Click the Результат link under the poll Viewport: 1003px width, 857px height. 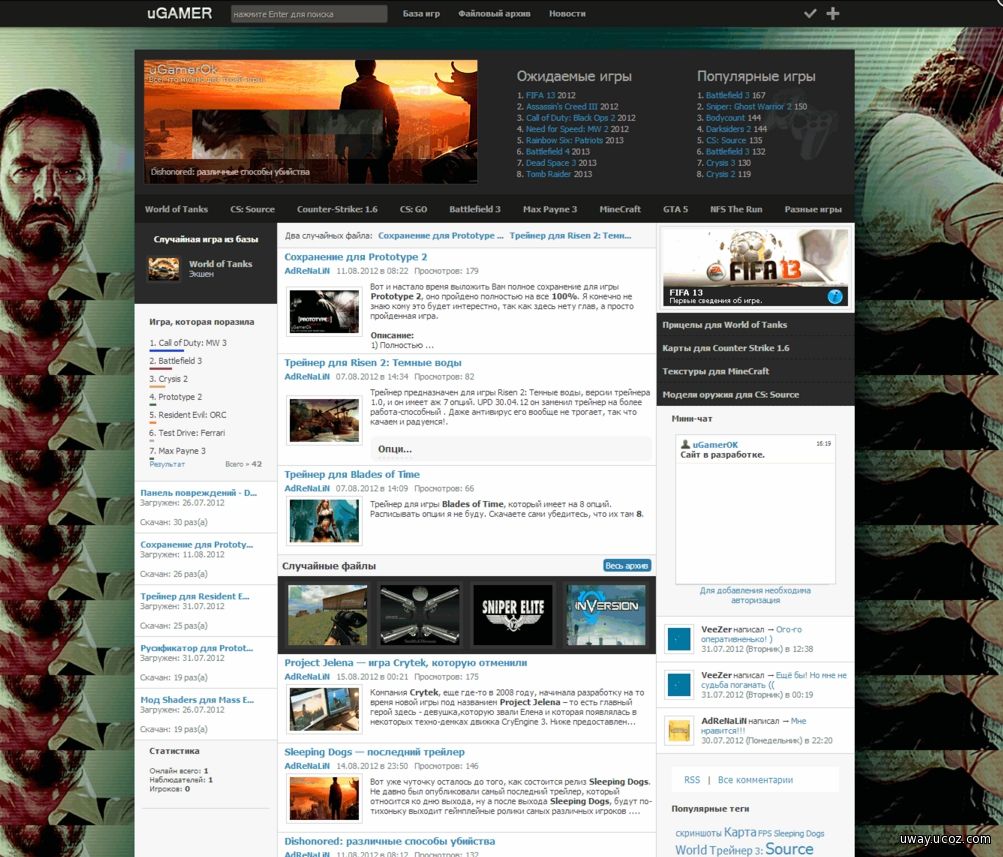point(167,464)
